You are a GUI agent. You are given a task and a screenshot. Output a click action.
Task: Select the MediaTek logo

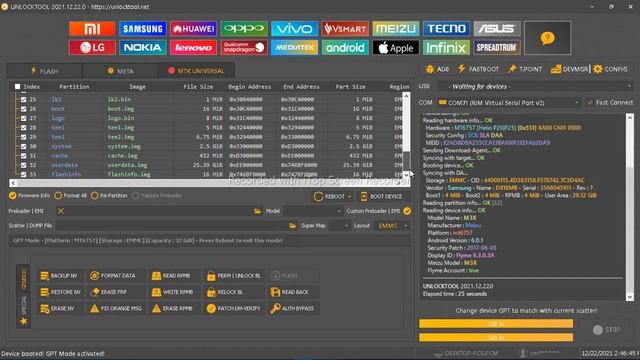[294, 47]
